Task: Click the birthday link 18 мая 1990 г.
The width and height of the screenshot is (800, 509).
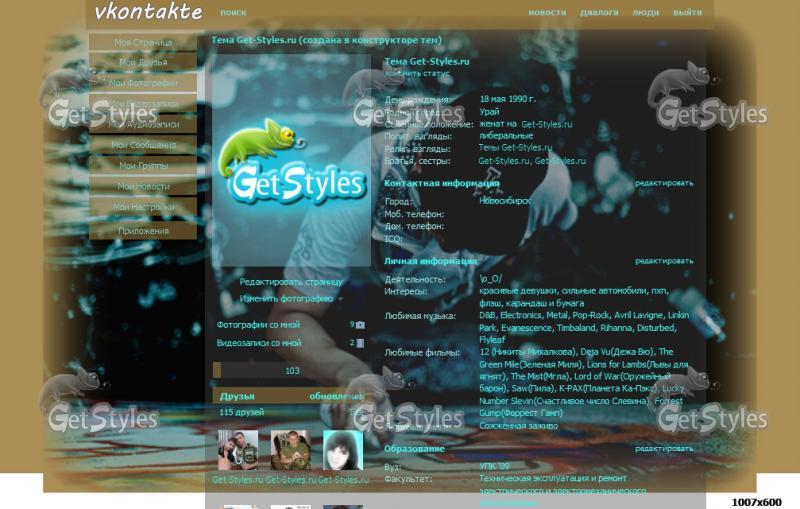Action: point(508,99)
